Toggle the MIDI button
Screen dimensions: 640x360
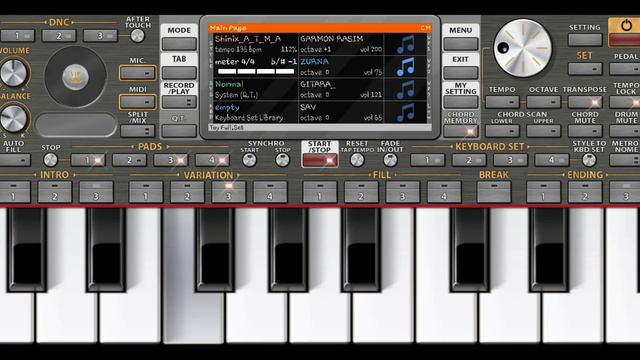coord(138,102)
